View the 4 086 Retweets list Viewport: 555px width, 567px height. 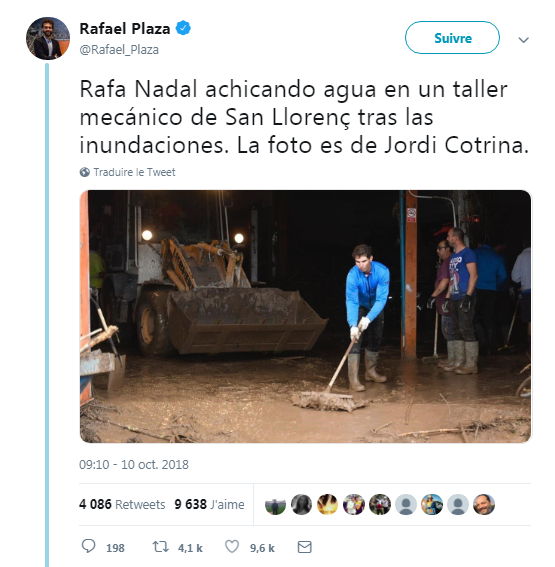tap(122, 504)
